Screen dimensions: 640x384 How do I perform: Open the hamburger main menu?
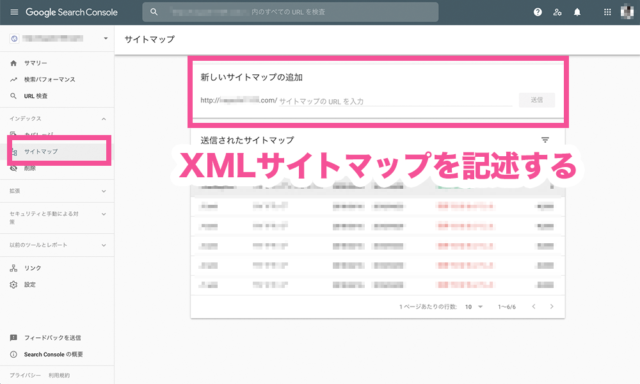point(14,12)
